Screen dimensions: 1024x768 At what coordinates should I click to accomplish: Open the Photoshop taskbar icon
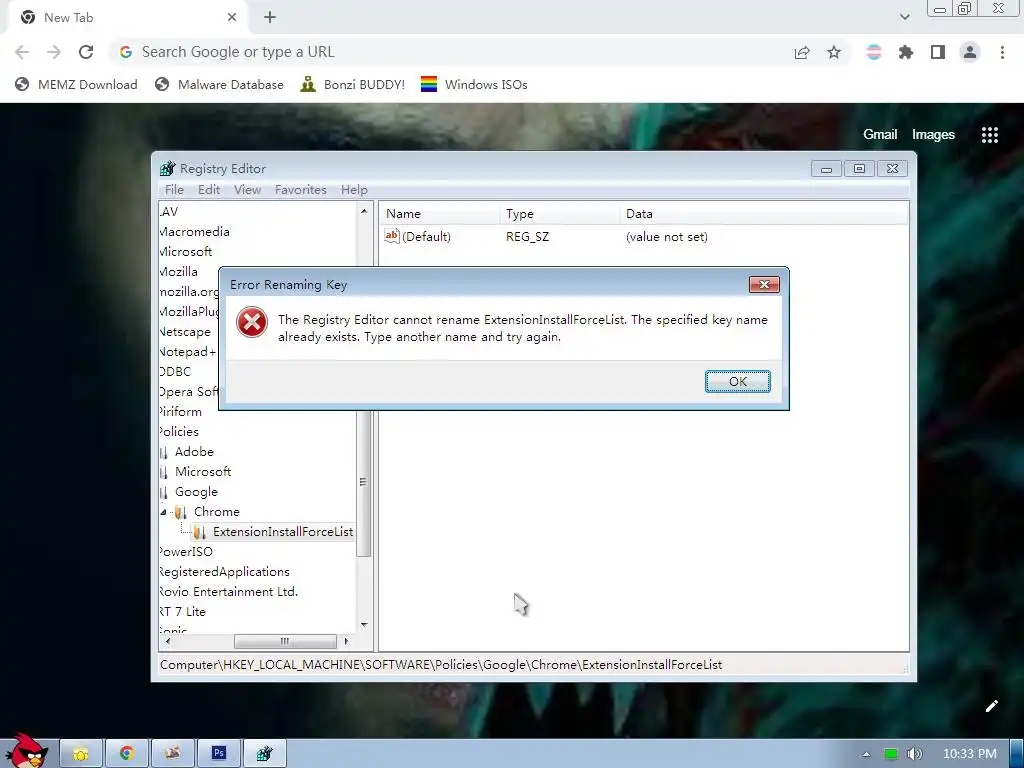pos(219,754)
